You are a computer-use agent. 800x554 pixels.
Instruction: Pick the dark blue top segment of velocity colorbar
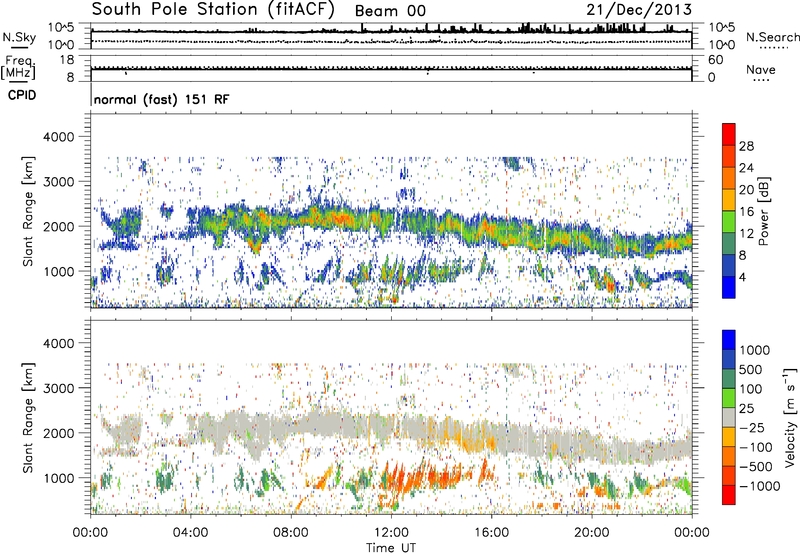pos(729,340)
